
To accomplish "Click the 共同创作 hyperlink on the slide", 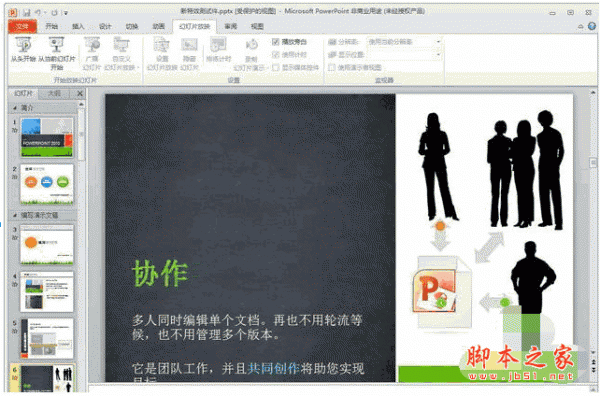I will coord(273,369).
